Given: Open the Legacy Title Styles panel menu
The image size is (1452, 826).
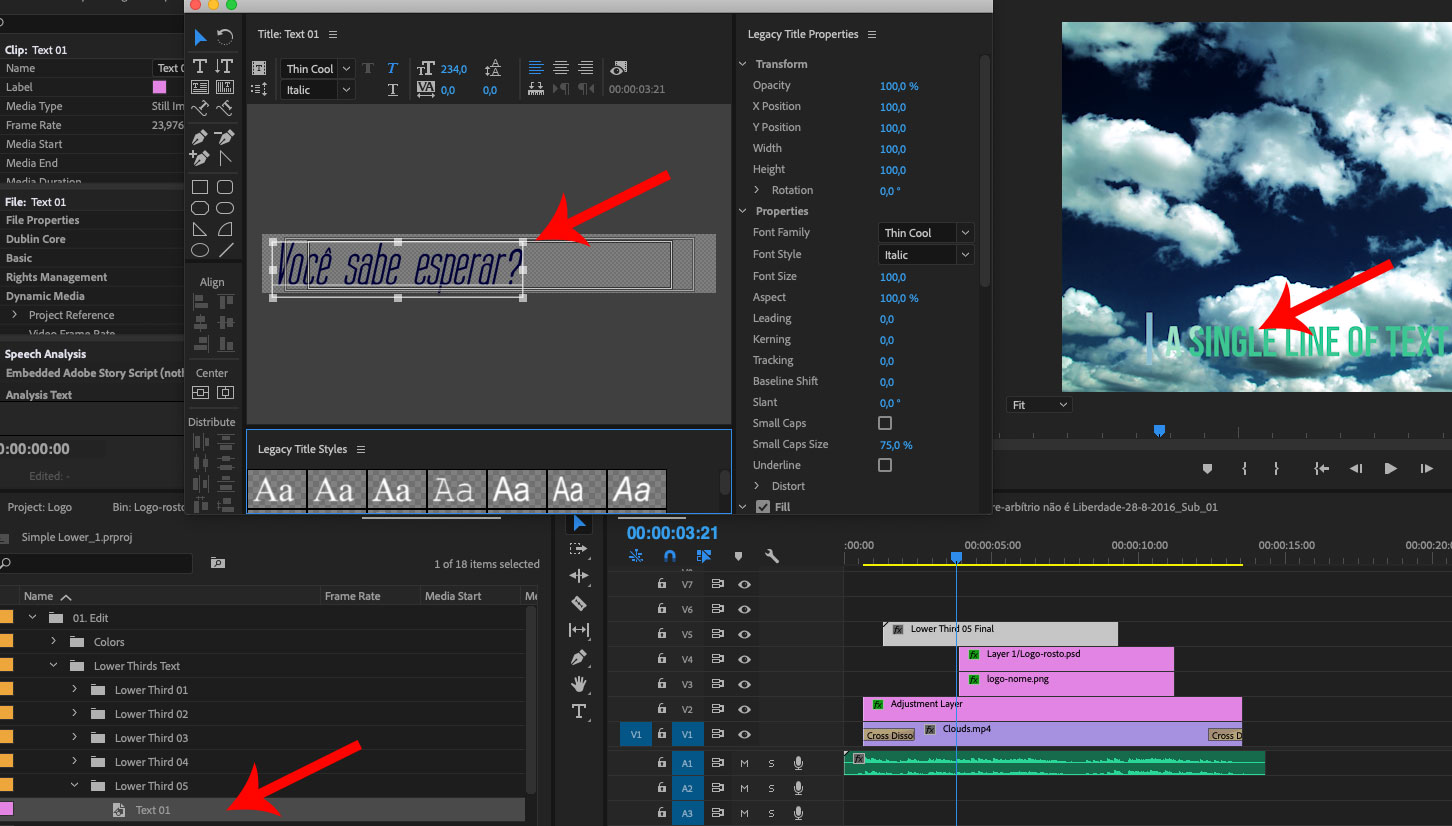Looking at the screenshot, I should tap(361, 449).
